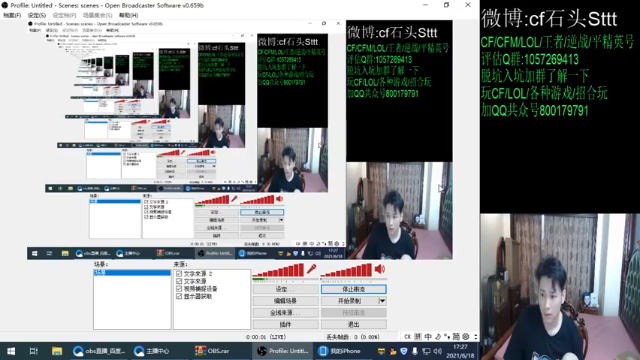Viewport: 640px width, 360px height.
Task: Open OBS.rar archive from taskbar
Action: coord(212,351)
